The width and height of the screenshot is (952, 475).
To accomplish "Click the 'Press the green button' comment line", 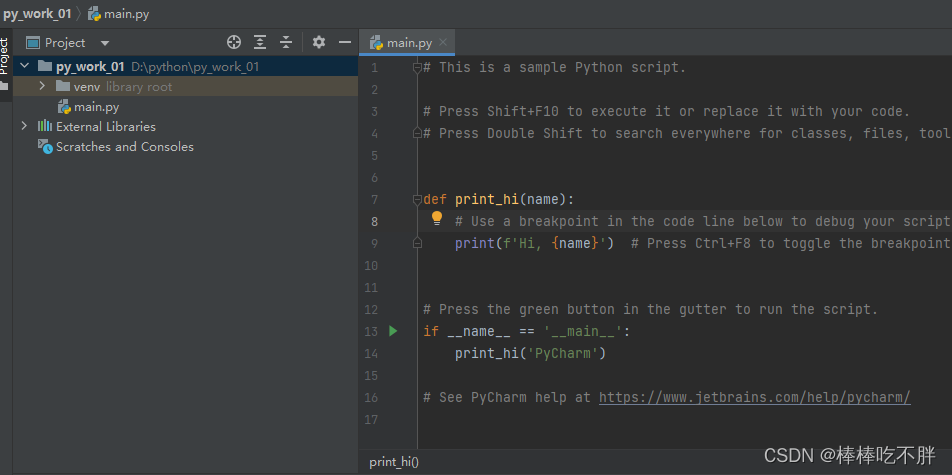I will point(650,310).
